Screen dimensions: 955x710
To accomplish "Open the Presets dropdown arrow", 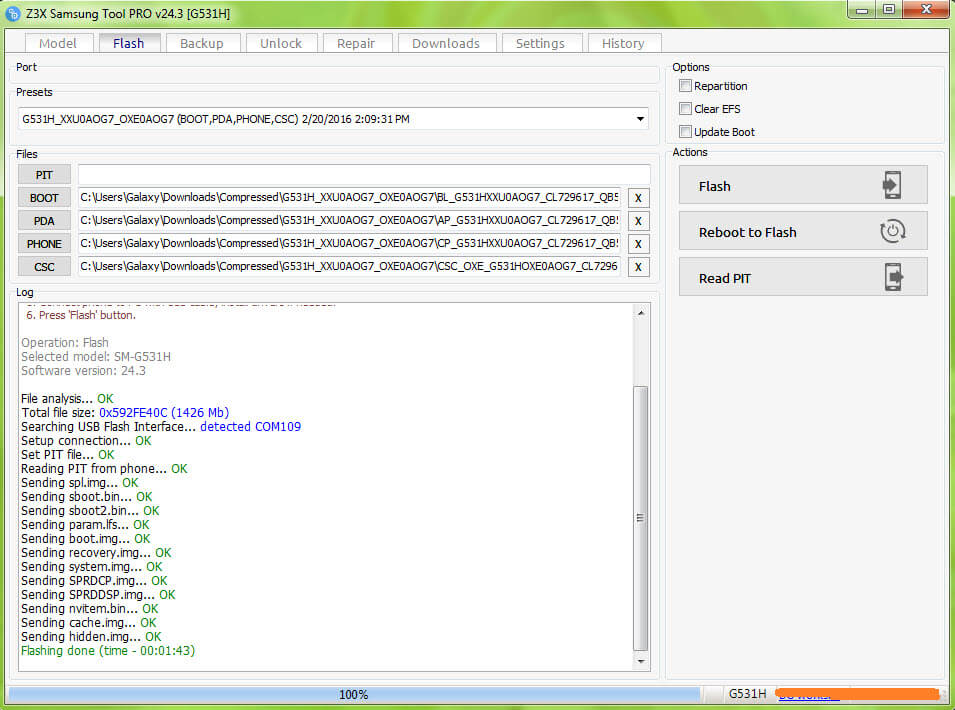I will click(640, 119).
